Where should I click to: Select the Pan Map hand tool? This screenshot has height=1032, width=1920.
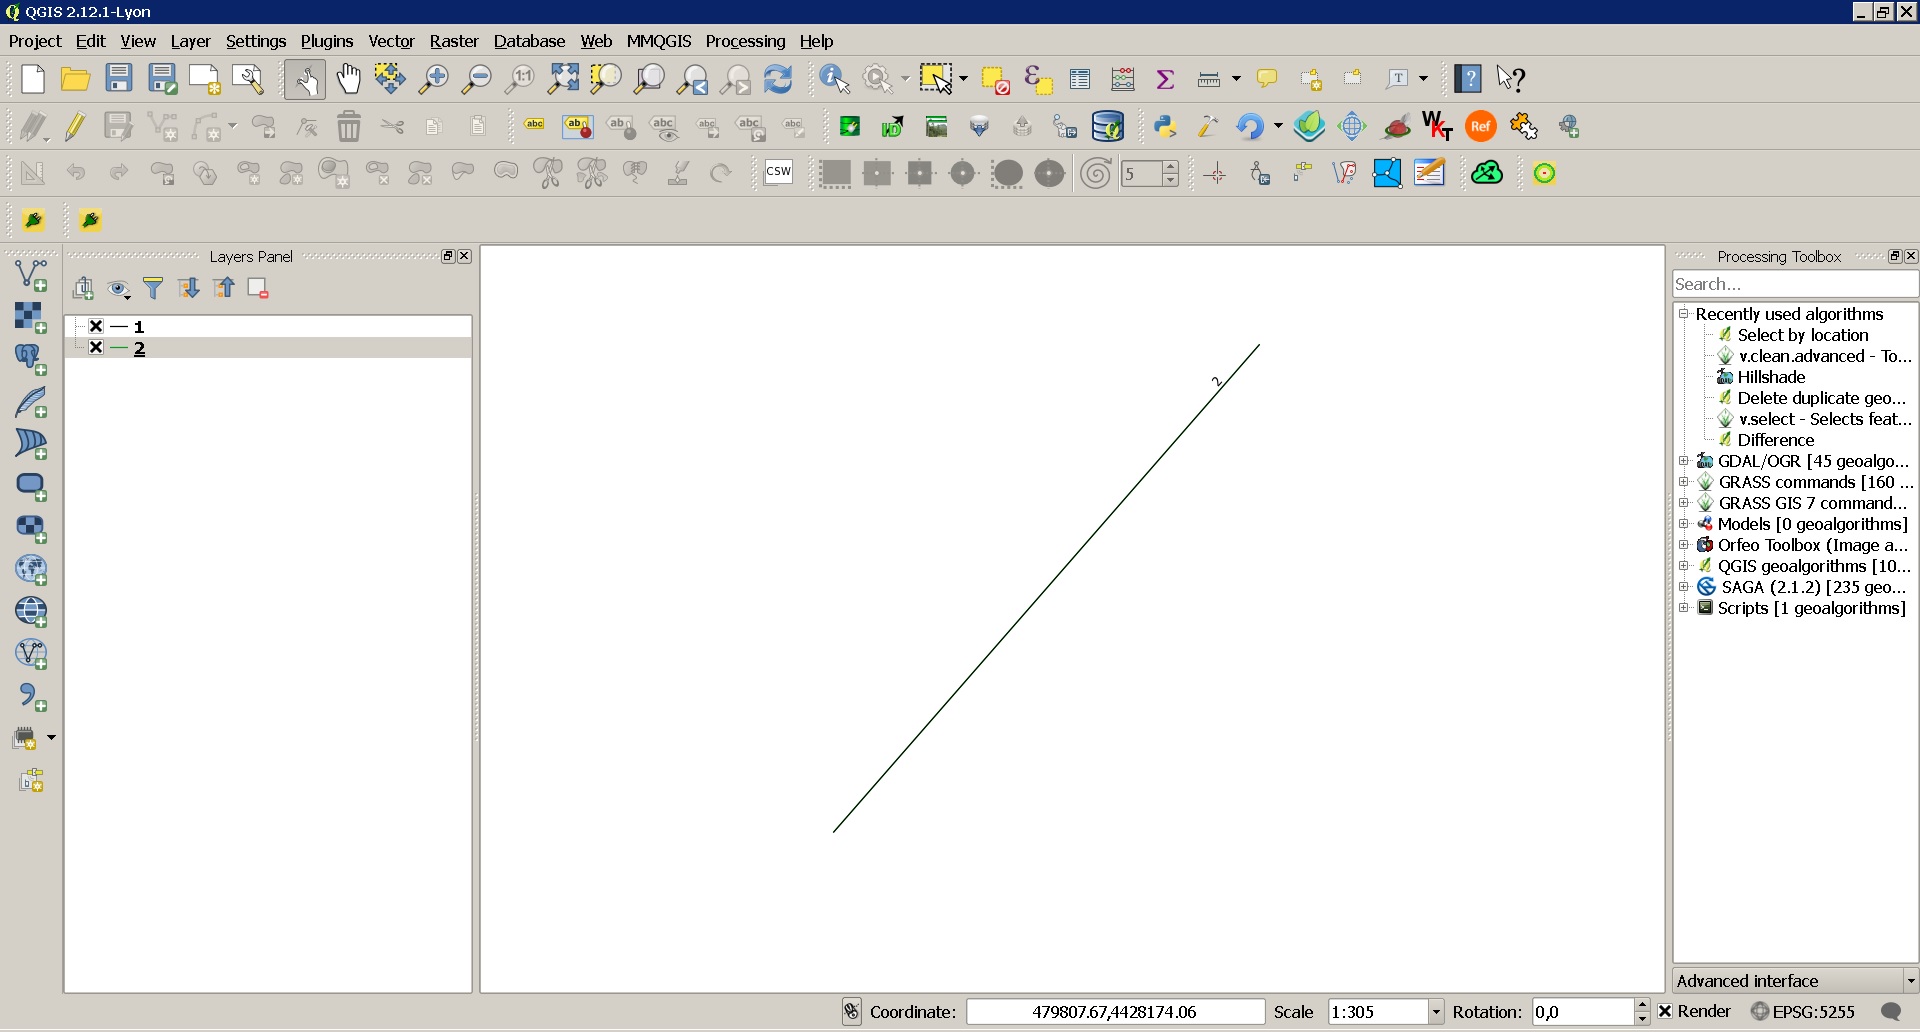pyautogui.click(x=348, y=79)
